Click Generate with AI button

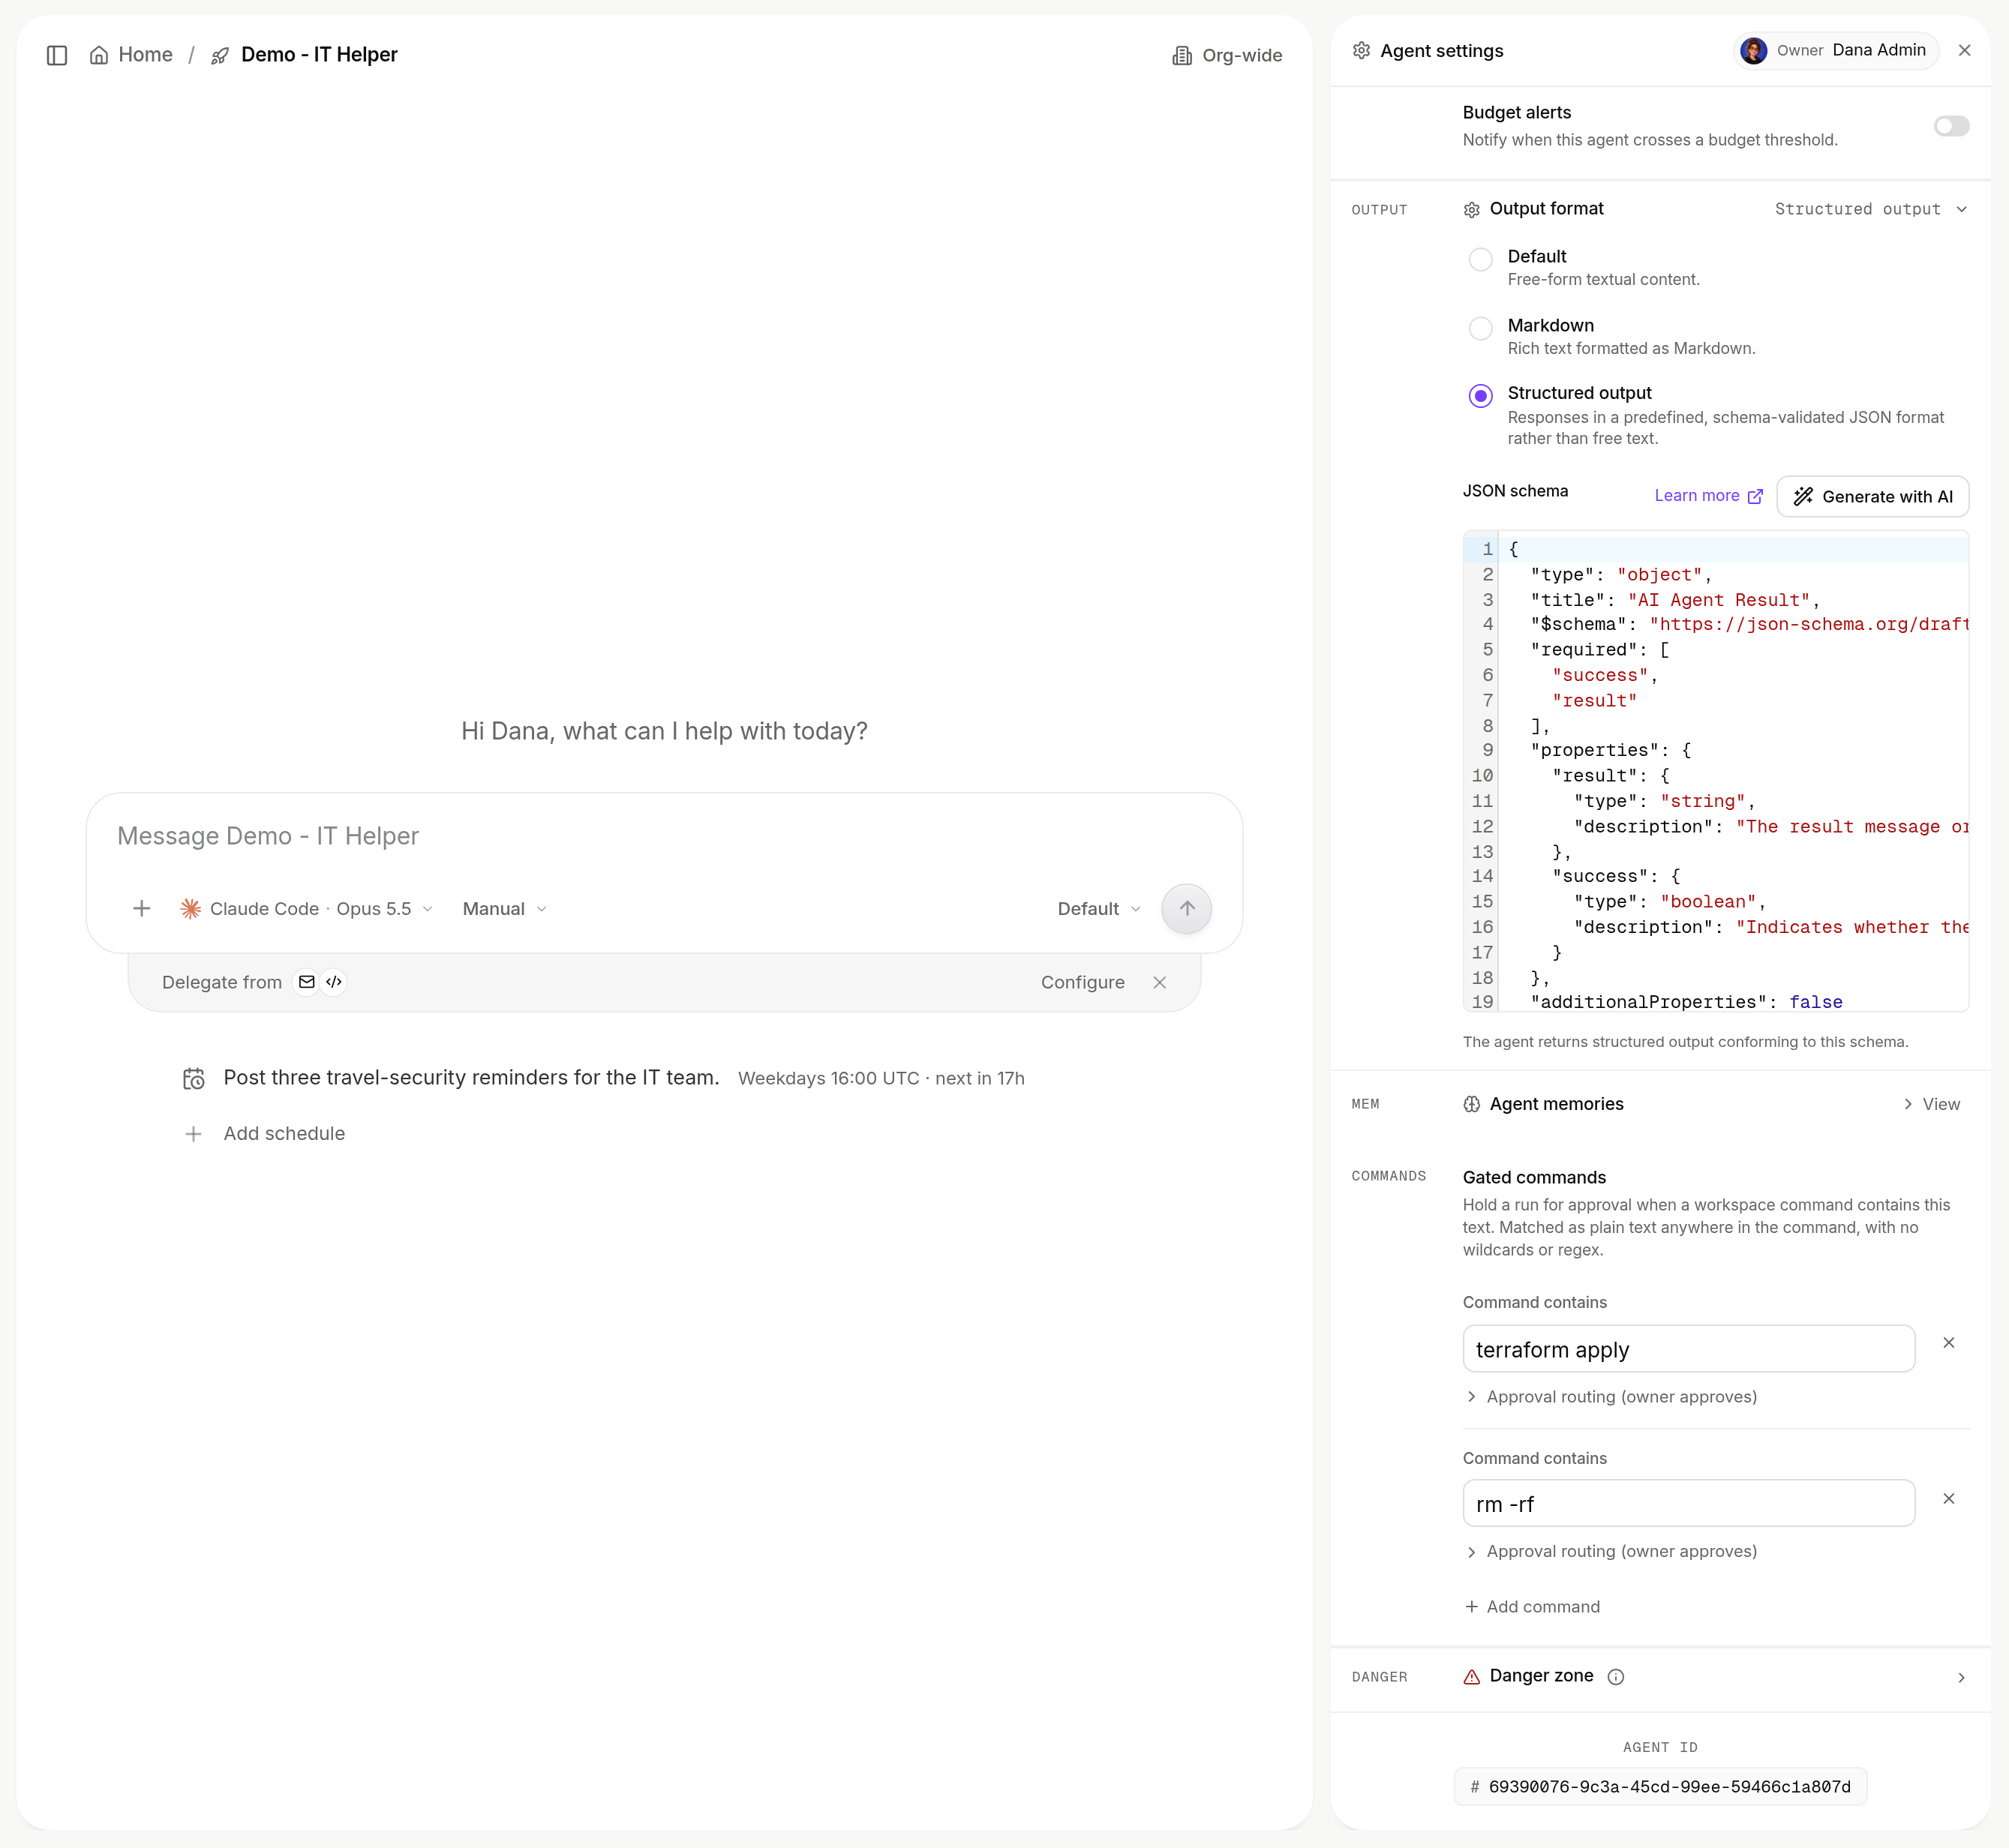point(1872,496)
